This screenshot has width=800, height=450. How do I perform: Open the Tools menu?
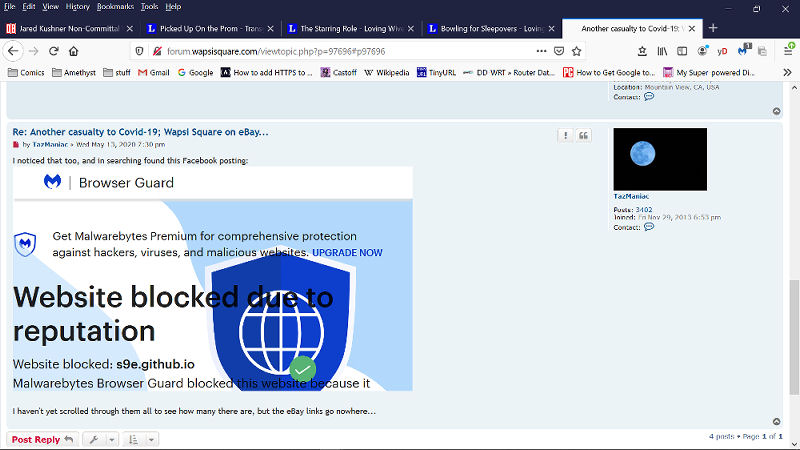(x=149, y=7)
